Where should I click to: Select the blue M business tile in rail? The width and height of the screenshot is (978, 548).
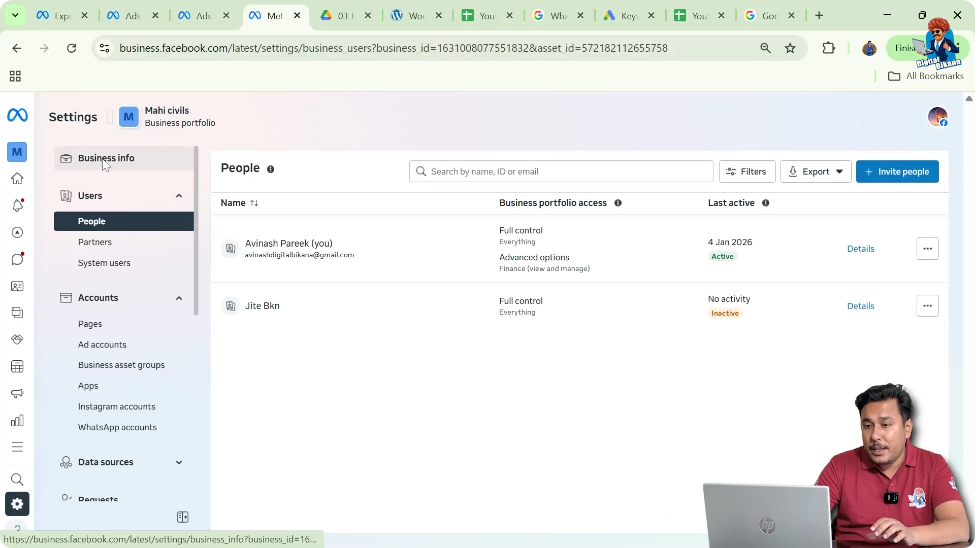pos(17,152)
